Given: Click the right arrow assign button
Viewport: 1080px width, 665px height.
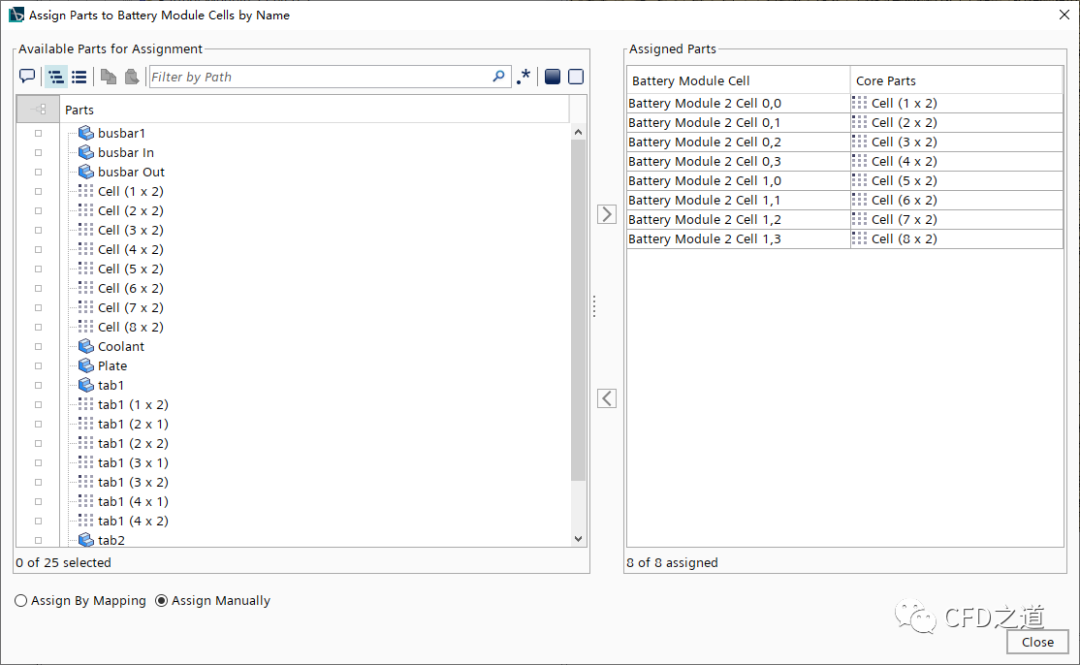Looking at the screenshot, I should (x=606, y=214).
